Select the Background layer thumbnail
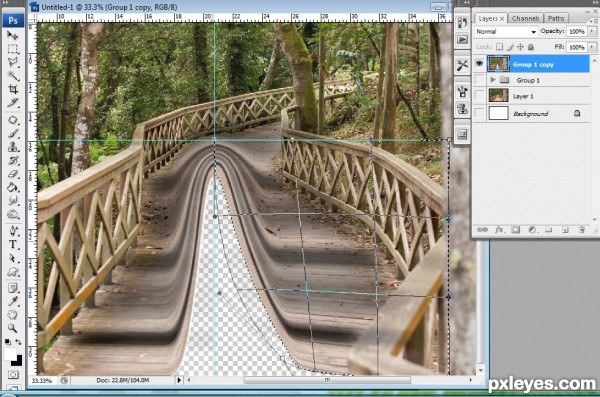This screenshot has width=600, height=397. point(499,113)
